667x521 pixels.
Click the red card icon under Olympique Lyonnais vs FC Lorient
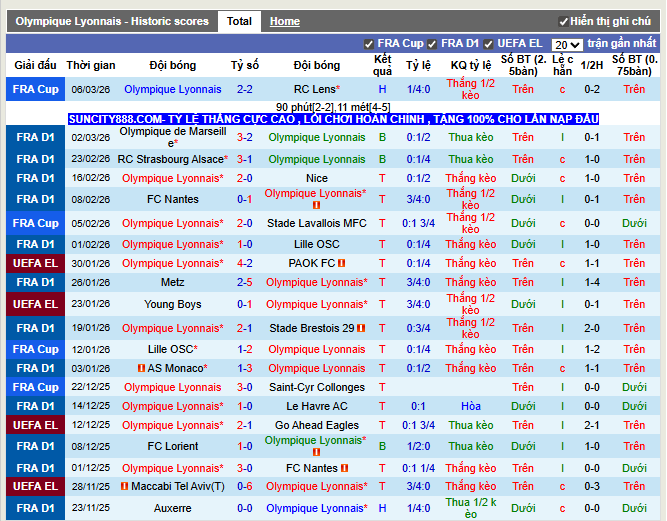(317, 453)
